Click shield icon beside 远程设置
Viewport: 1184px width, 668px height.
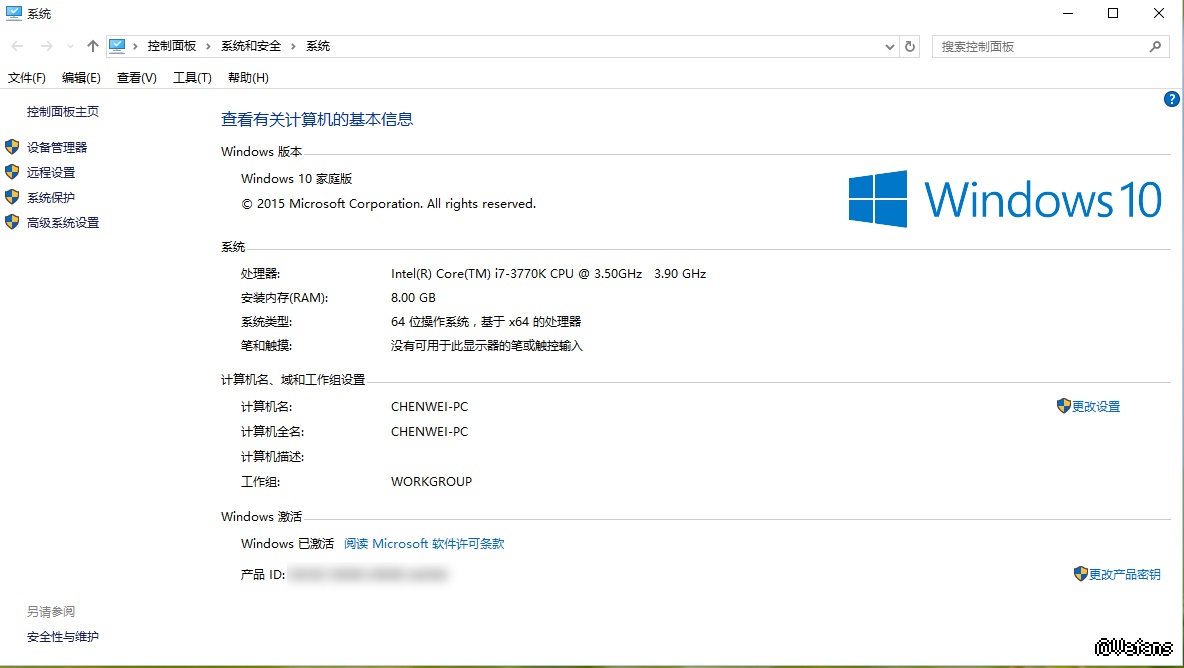pyautogui.click(x=12, y=171)
